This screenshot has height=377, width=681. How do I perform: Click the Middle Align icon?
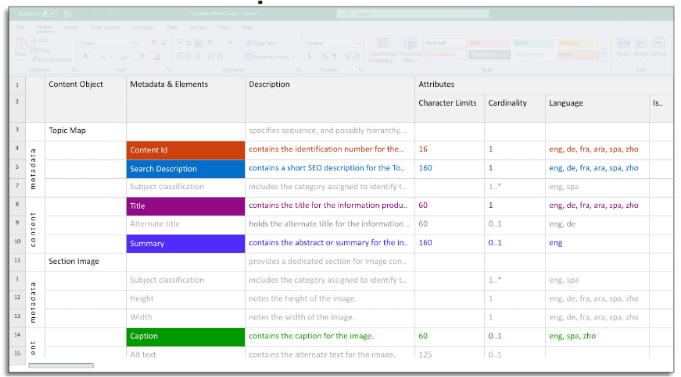point(188,43)
